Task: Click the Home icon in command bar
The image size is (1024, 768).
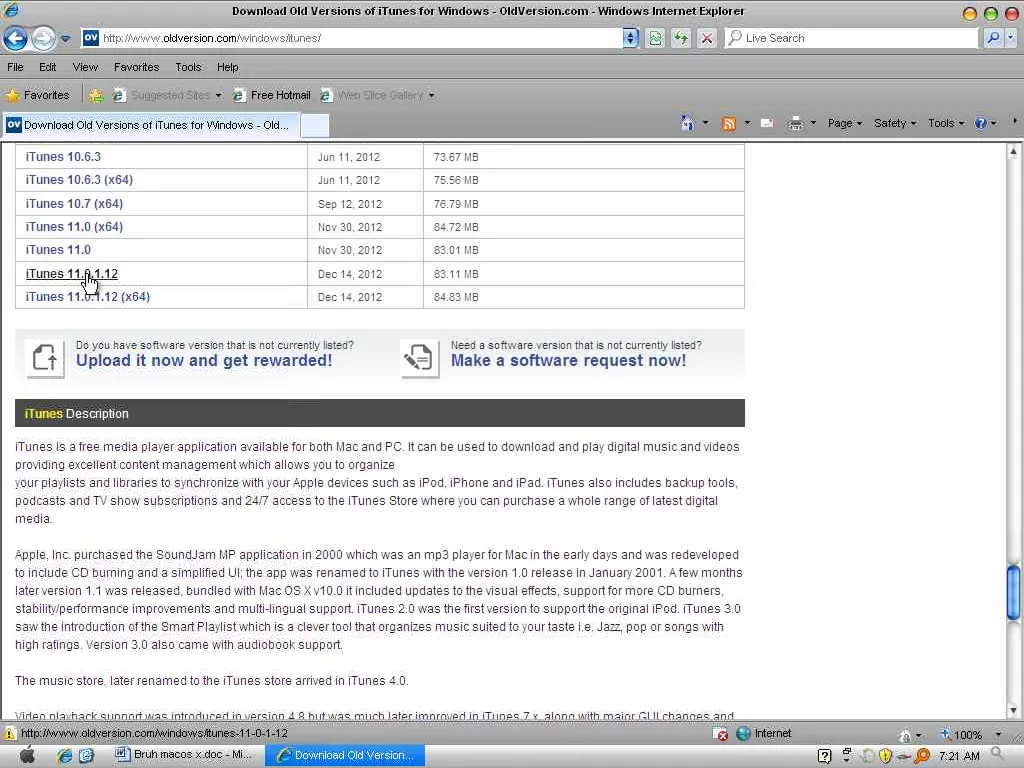Action: pos(687,123)
